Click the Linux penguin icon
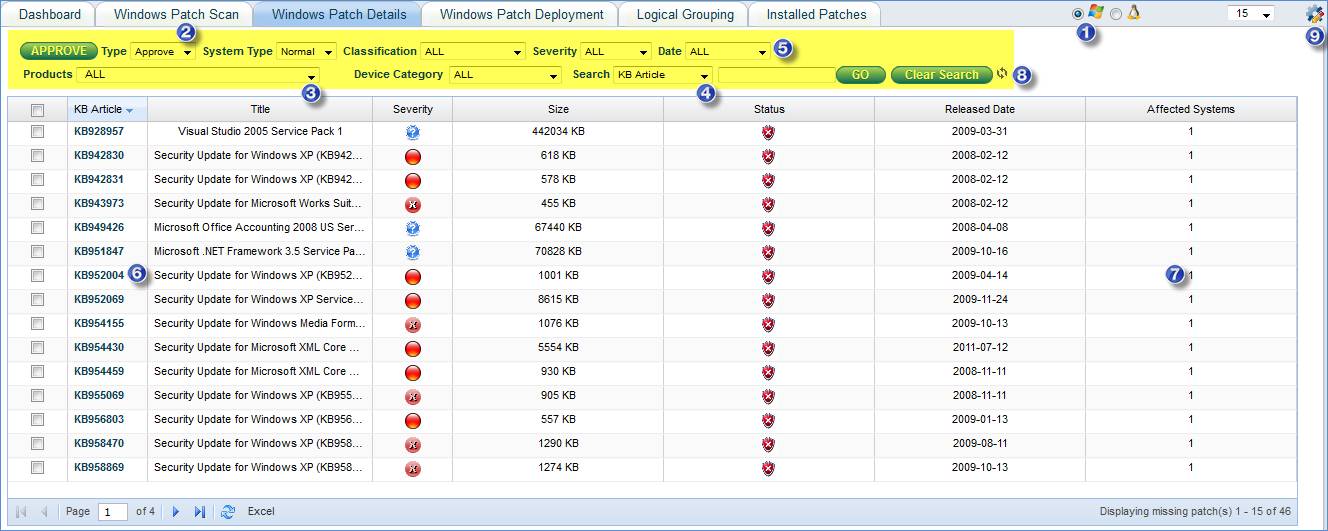 click(1133, 13)
